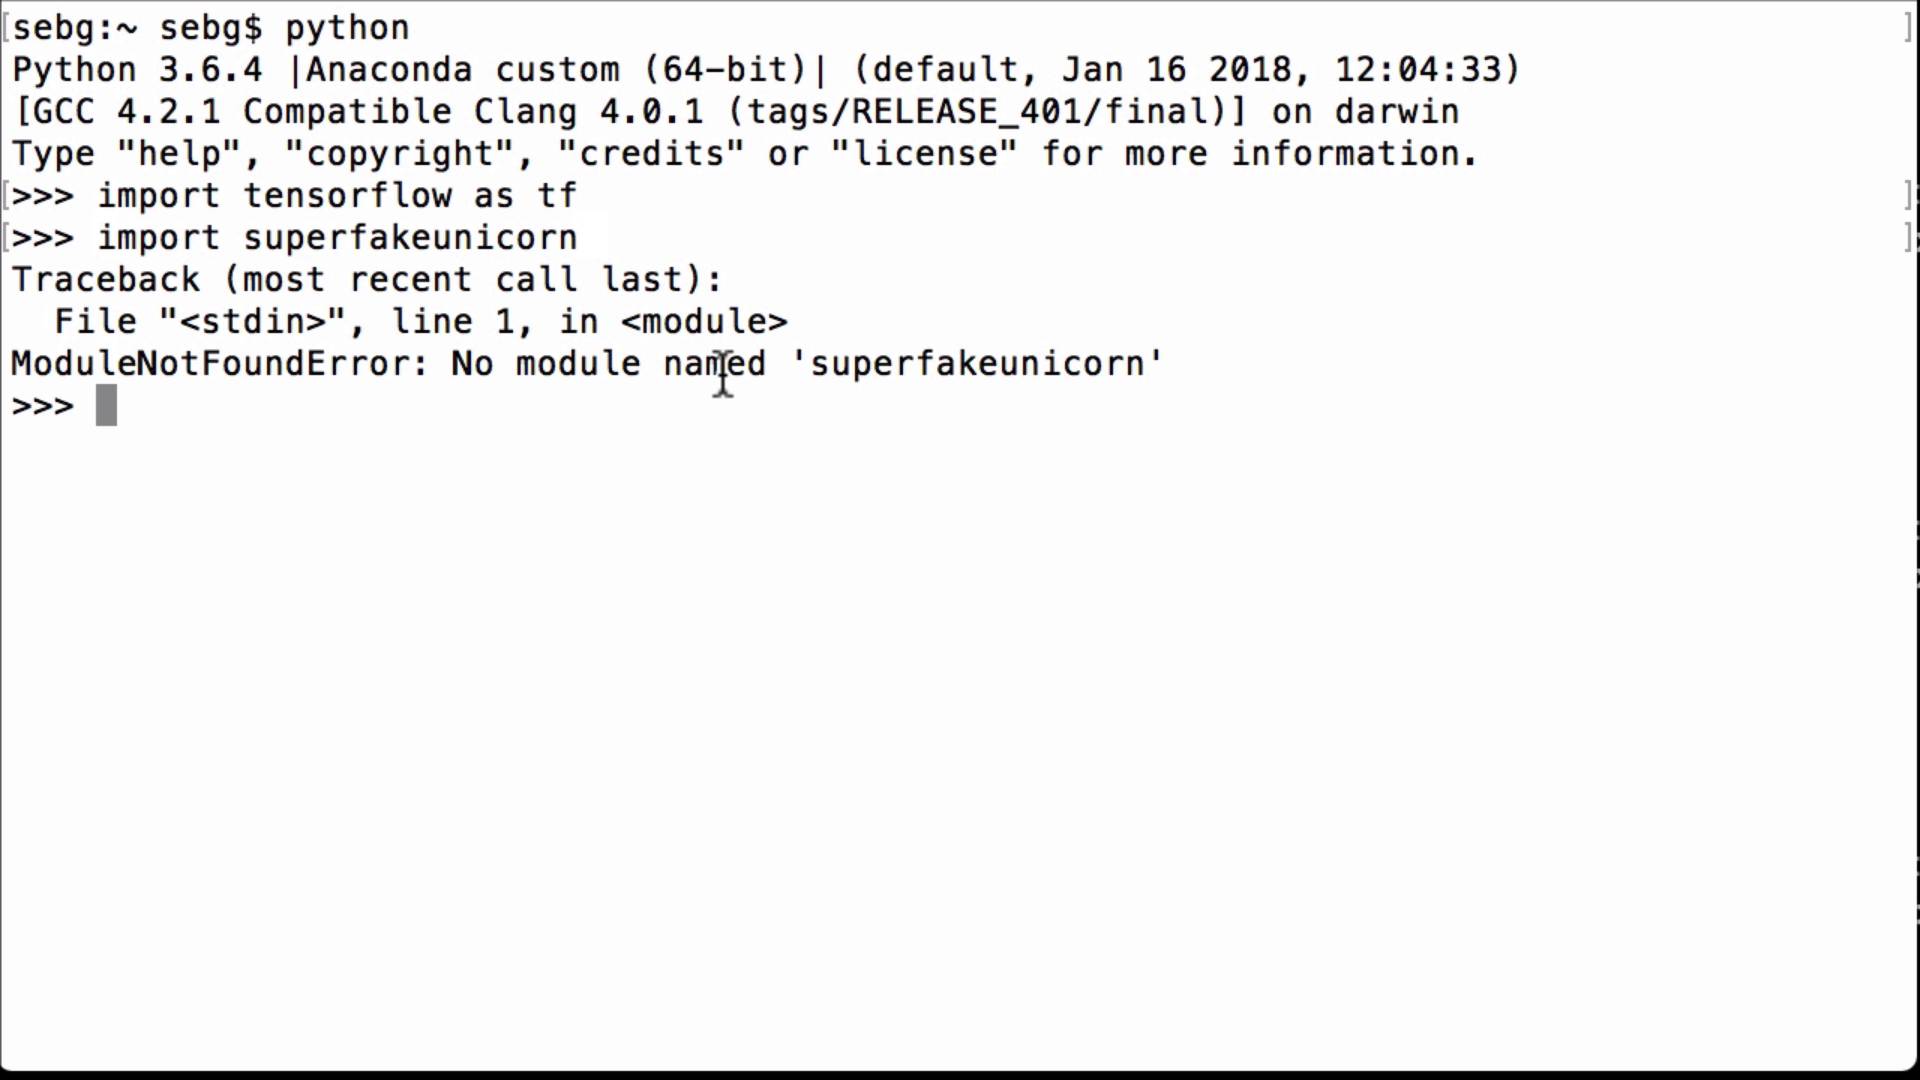
Task: Click the quoted word "credits"
Action: pyautogui.click(x=651, y=154)
